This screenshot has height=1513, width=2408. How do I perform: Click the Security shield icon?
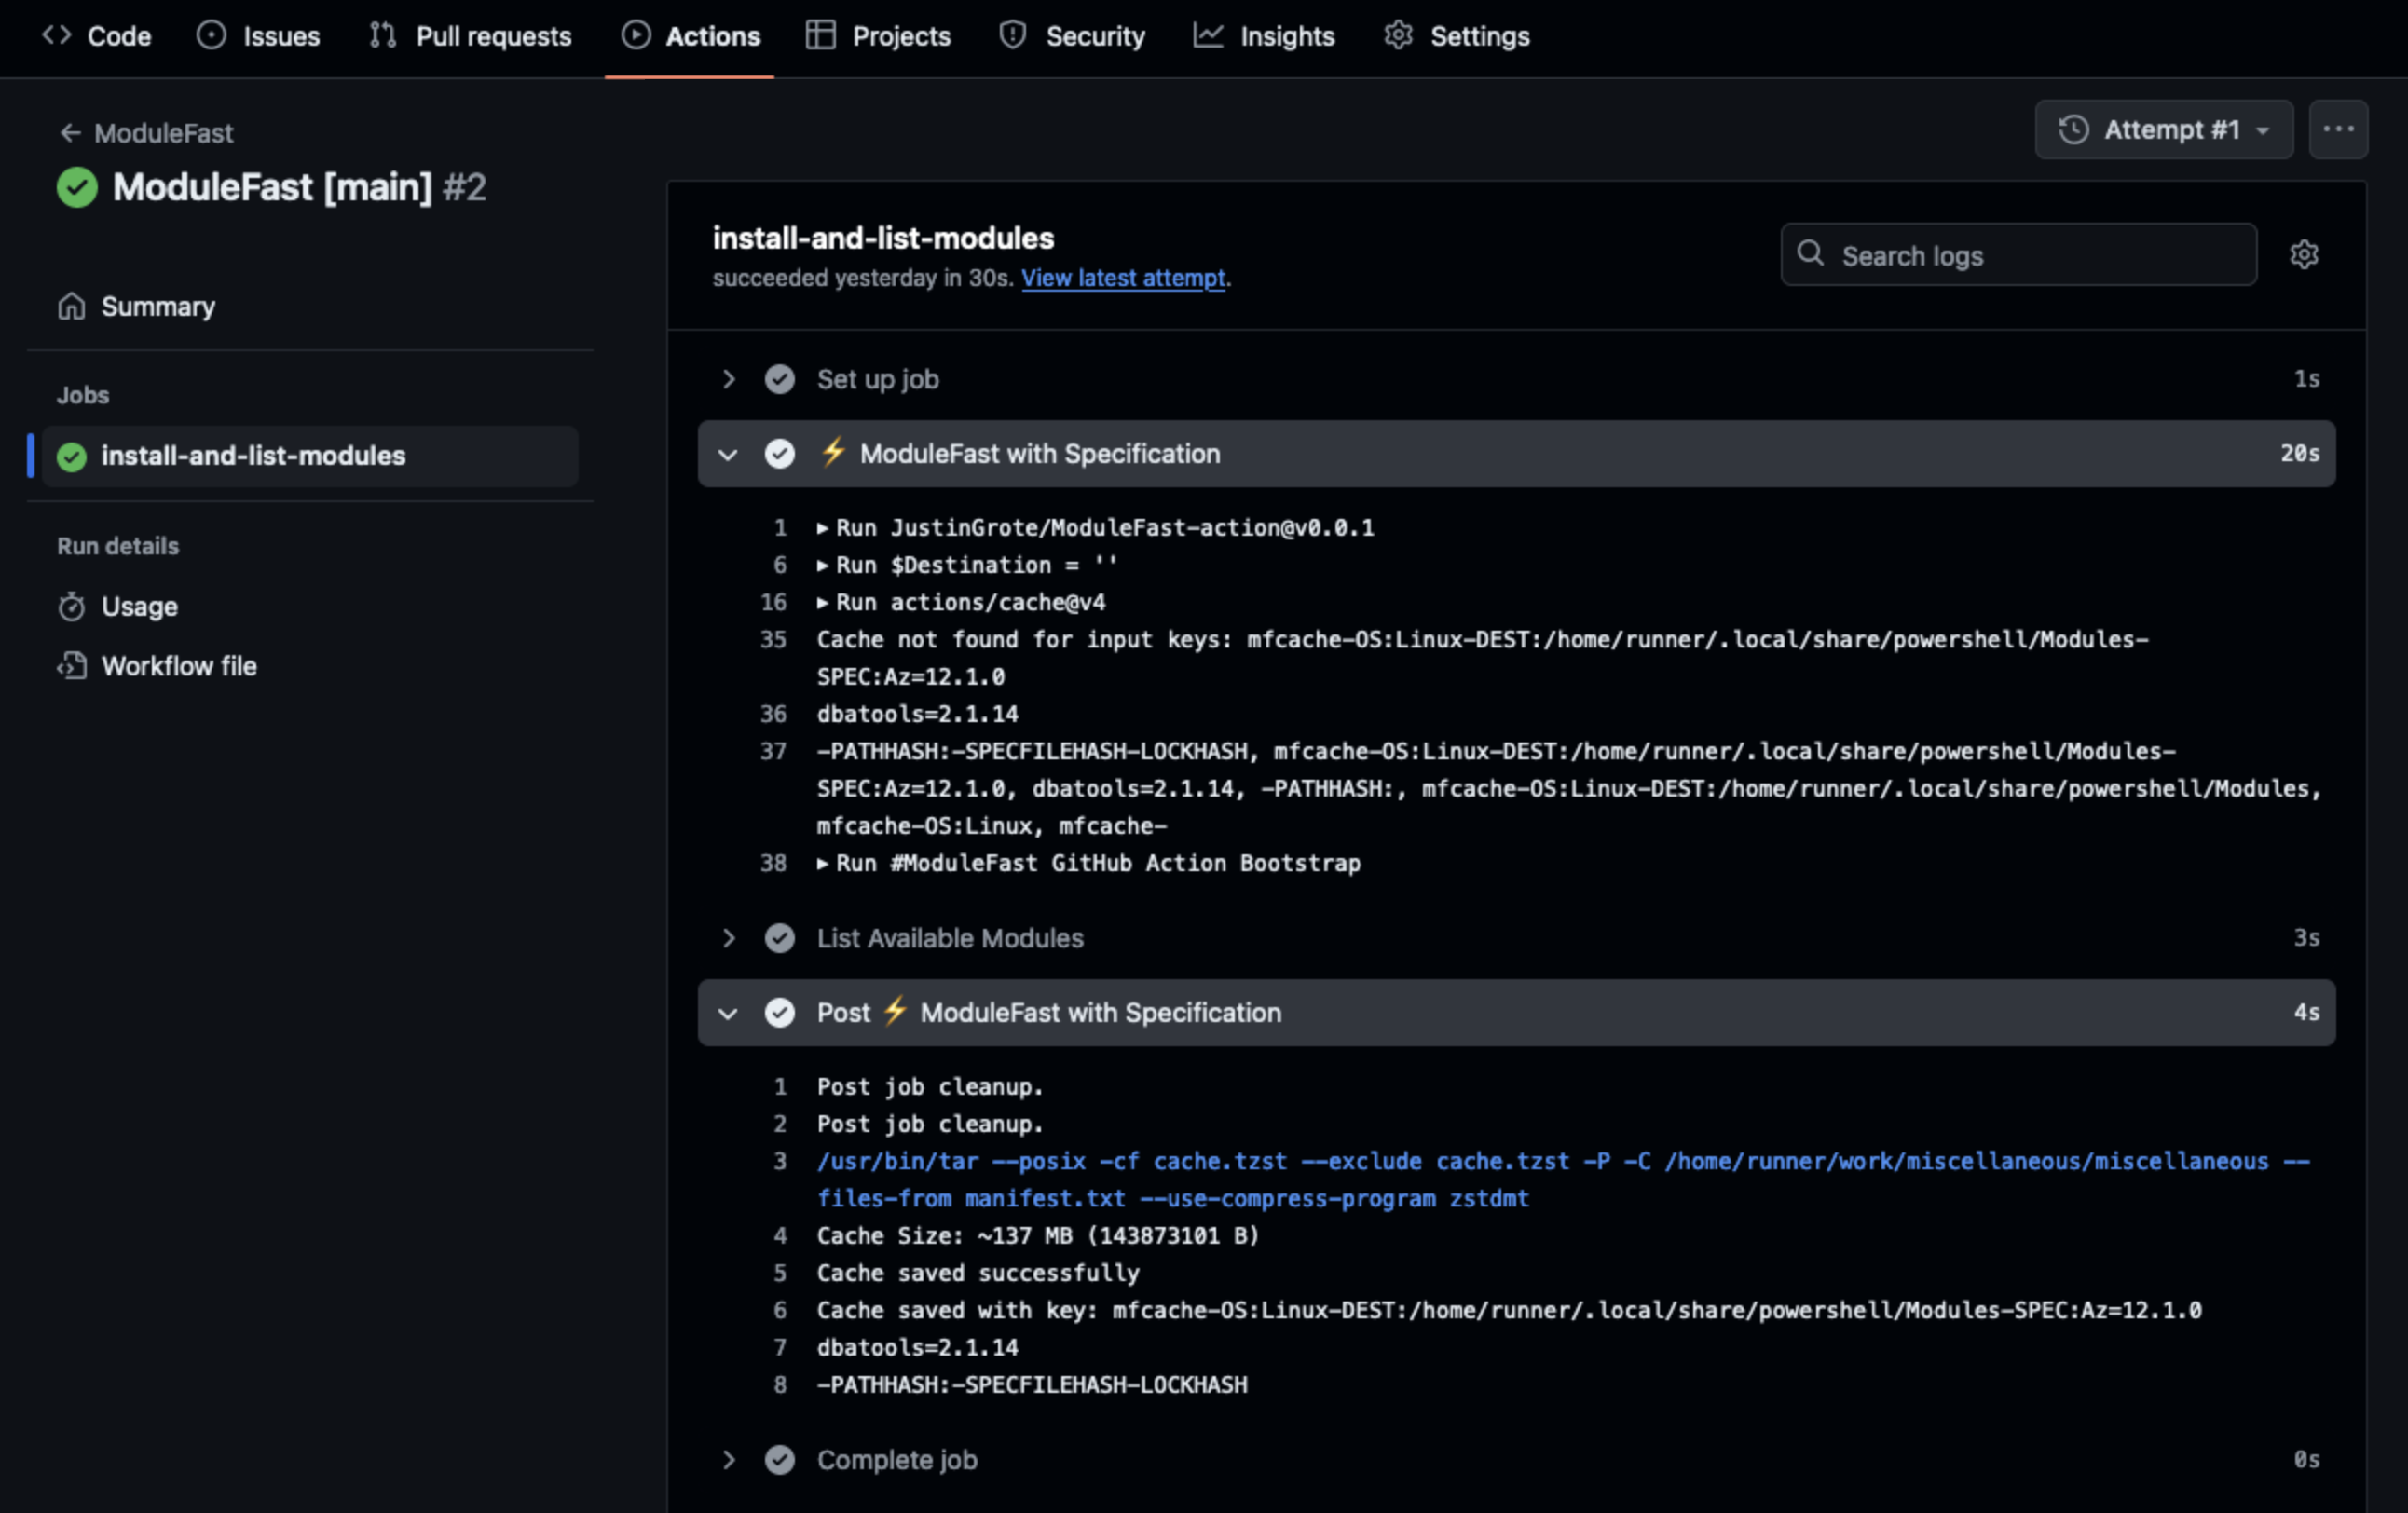[x=1013, y=35]
